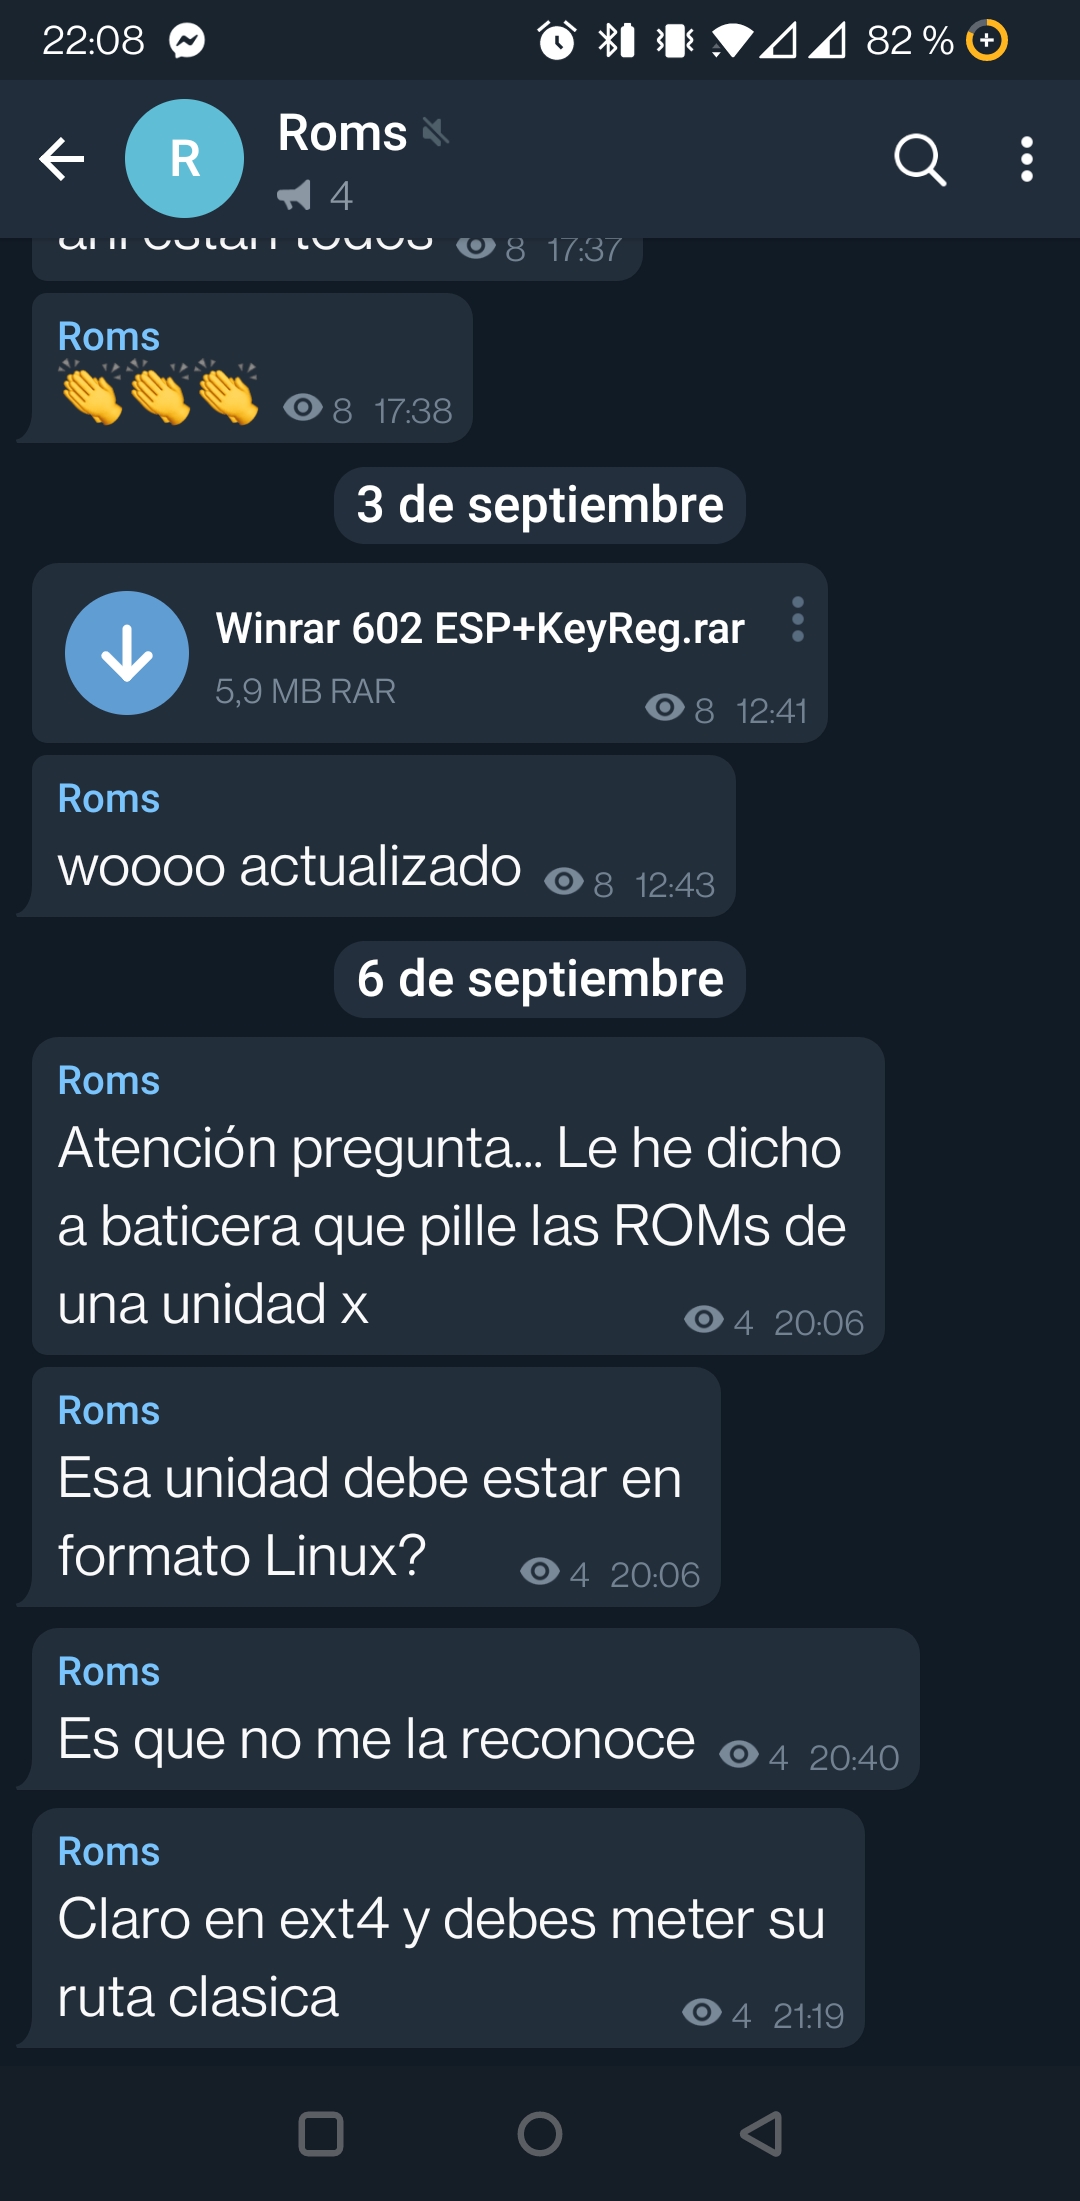Tap the 6 de septiembre date badge

(540, 979)
